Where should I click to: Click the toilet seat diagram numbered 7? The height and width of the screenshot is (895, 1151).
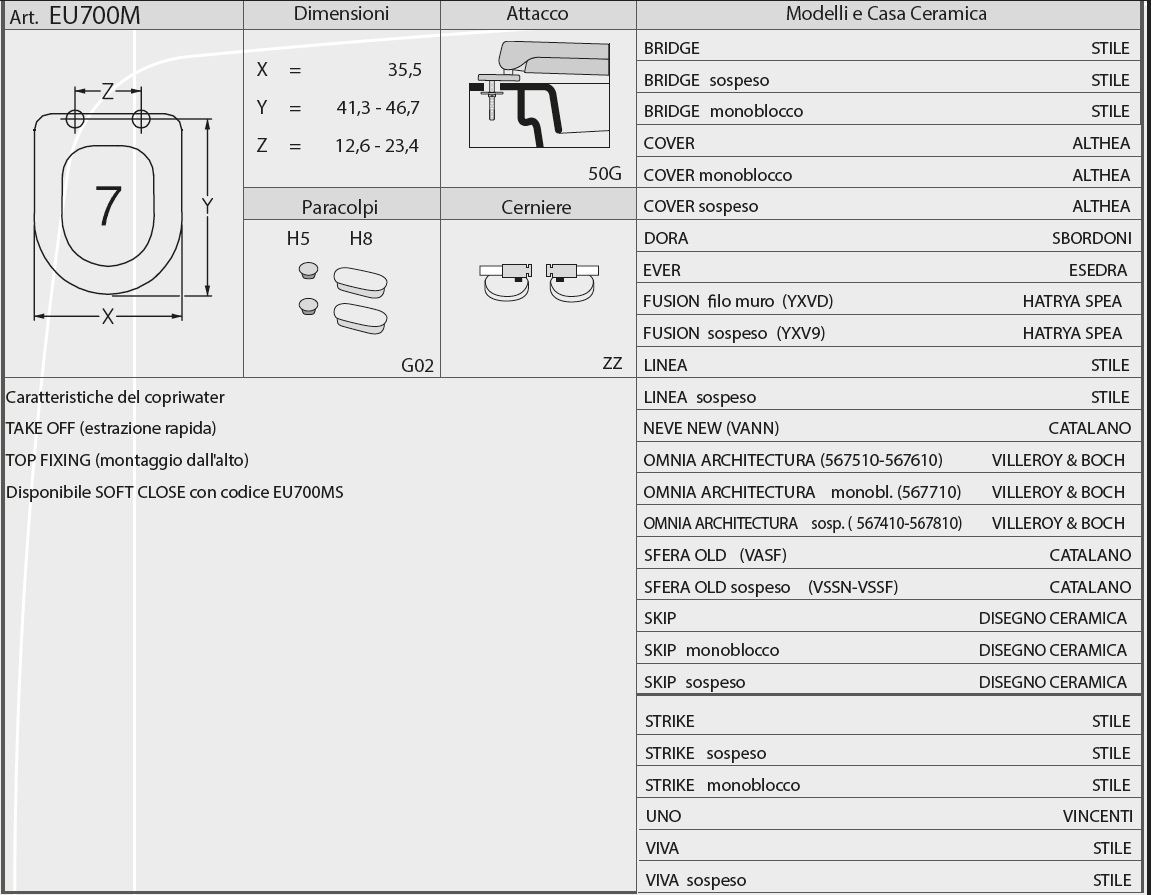pos(108,207)
